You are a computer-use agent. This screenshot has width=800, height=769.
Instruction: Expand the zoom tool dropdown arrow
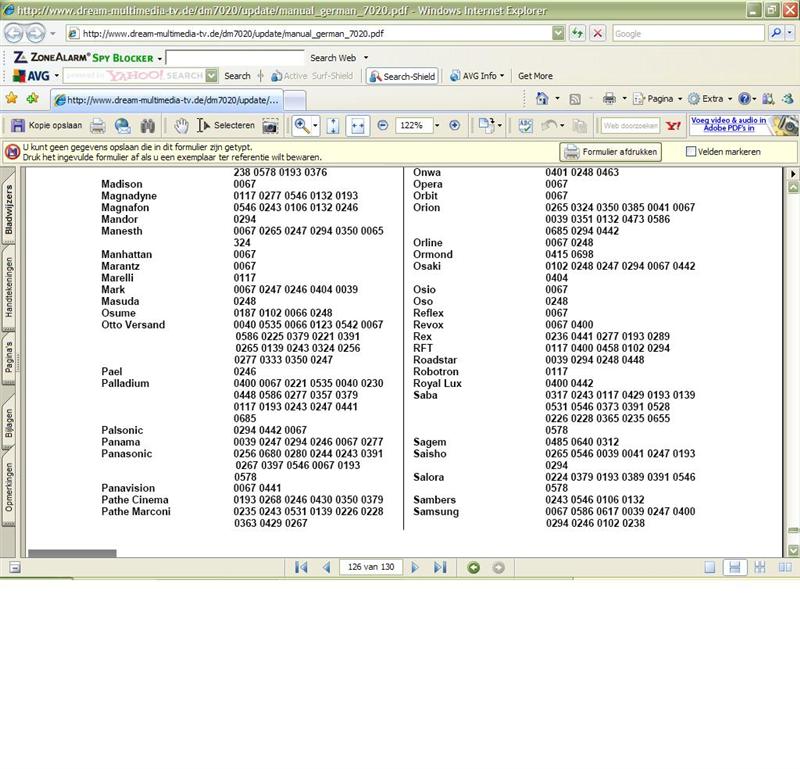pos(315,126)
